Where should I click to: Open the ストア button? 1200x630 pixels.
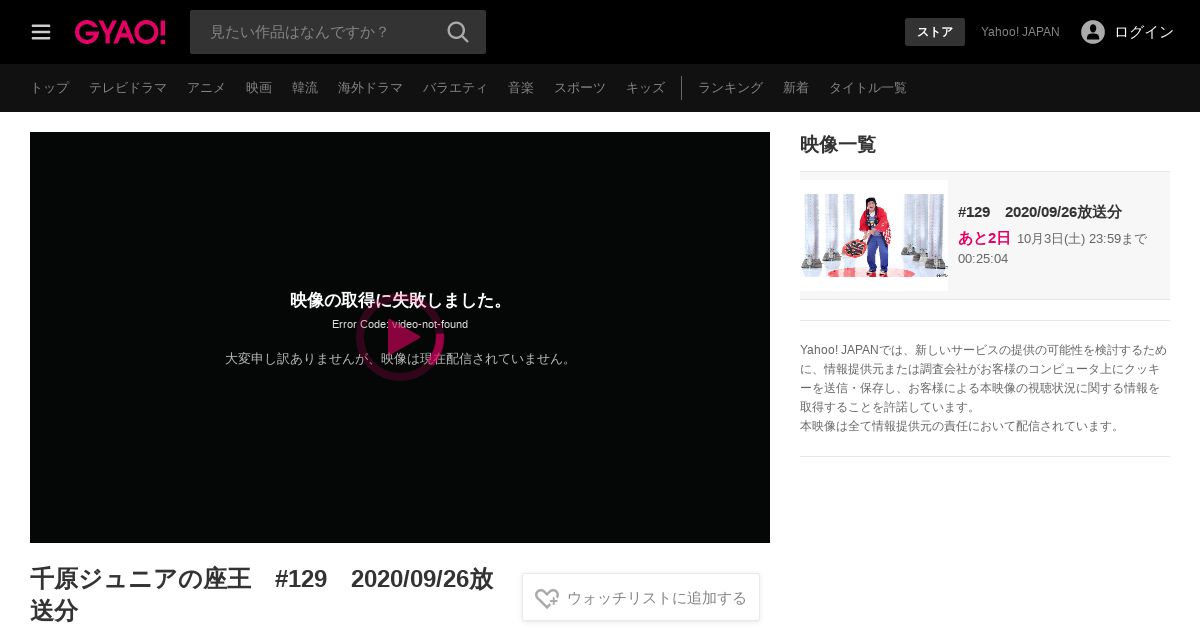click(935, 32)
